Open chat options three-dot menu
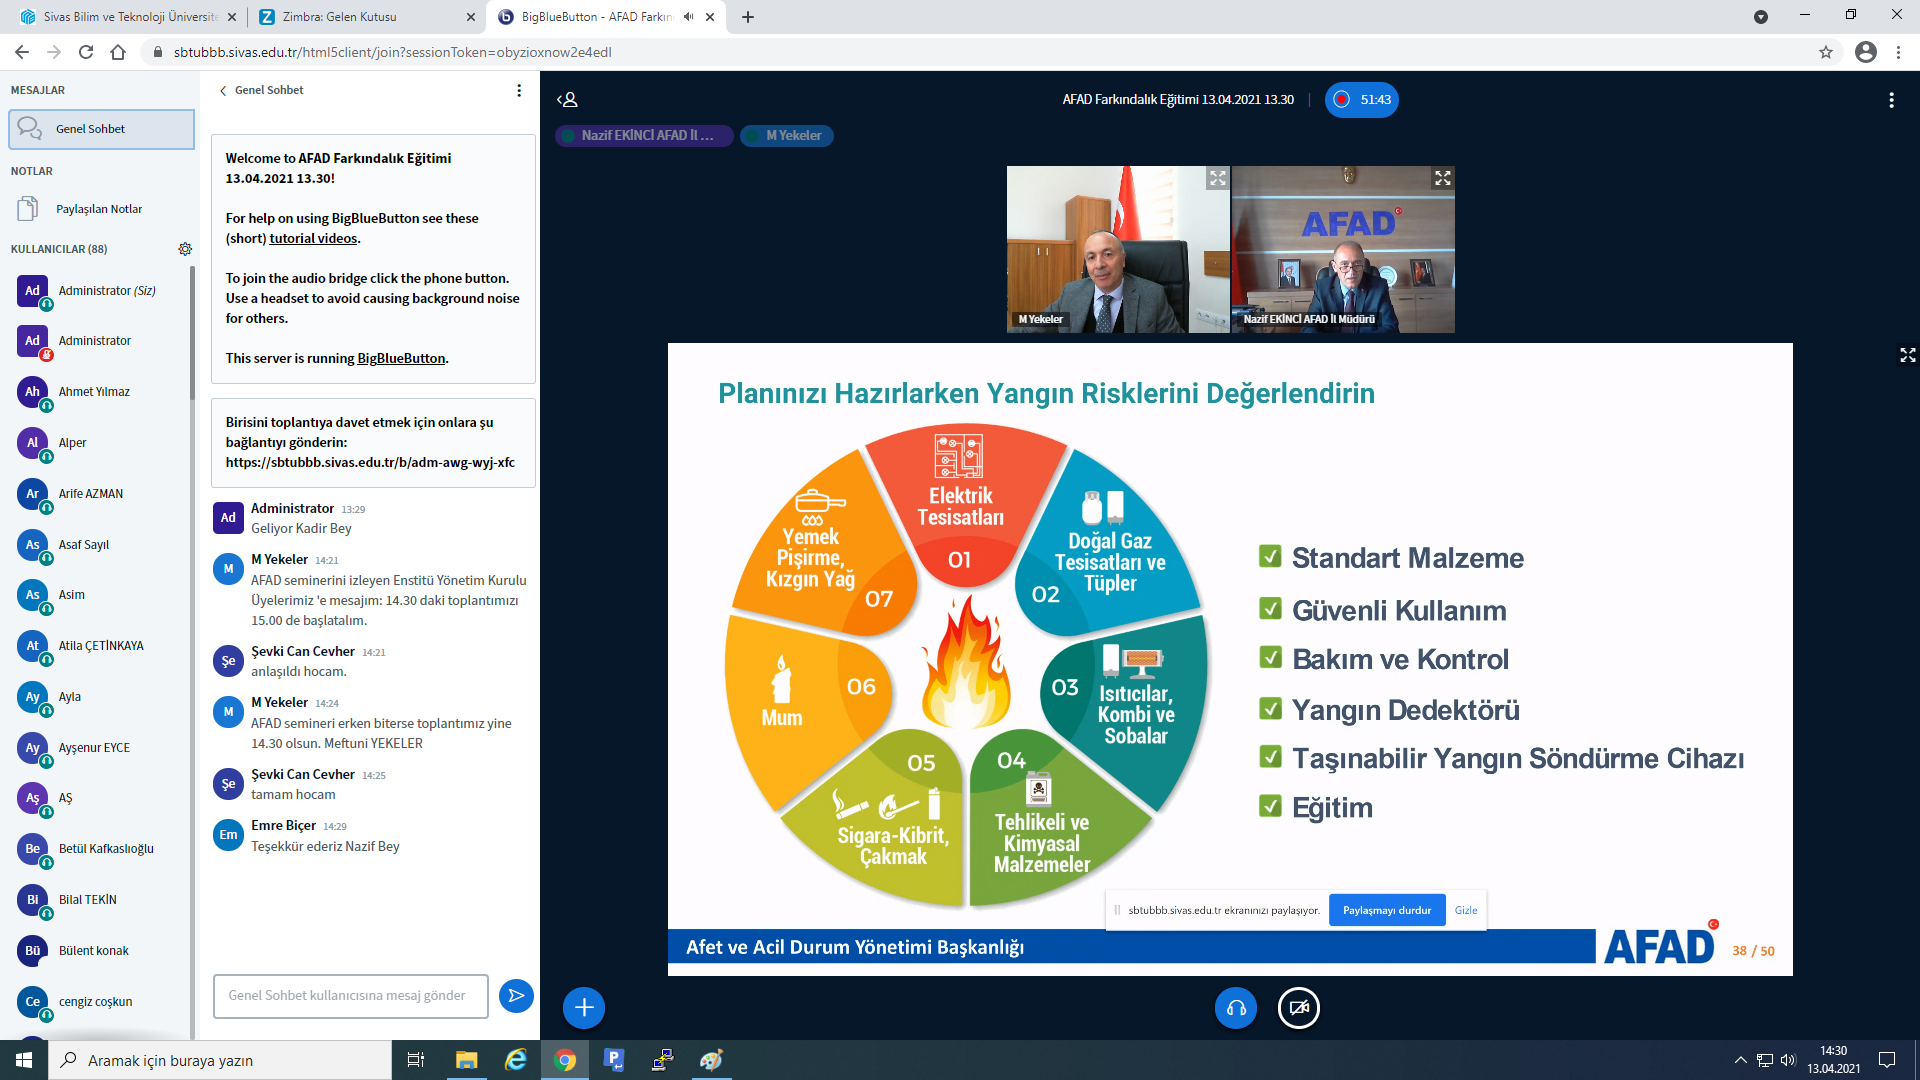 [x=518, y=90]
